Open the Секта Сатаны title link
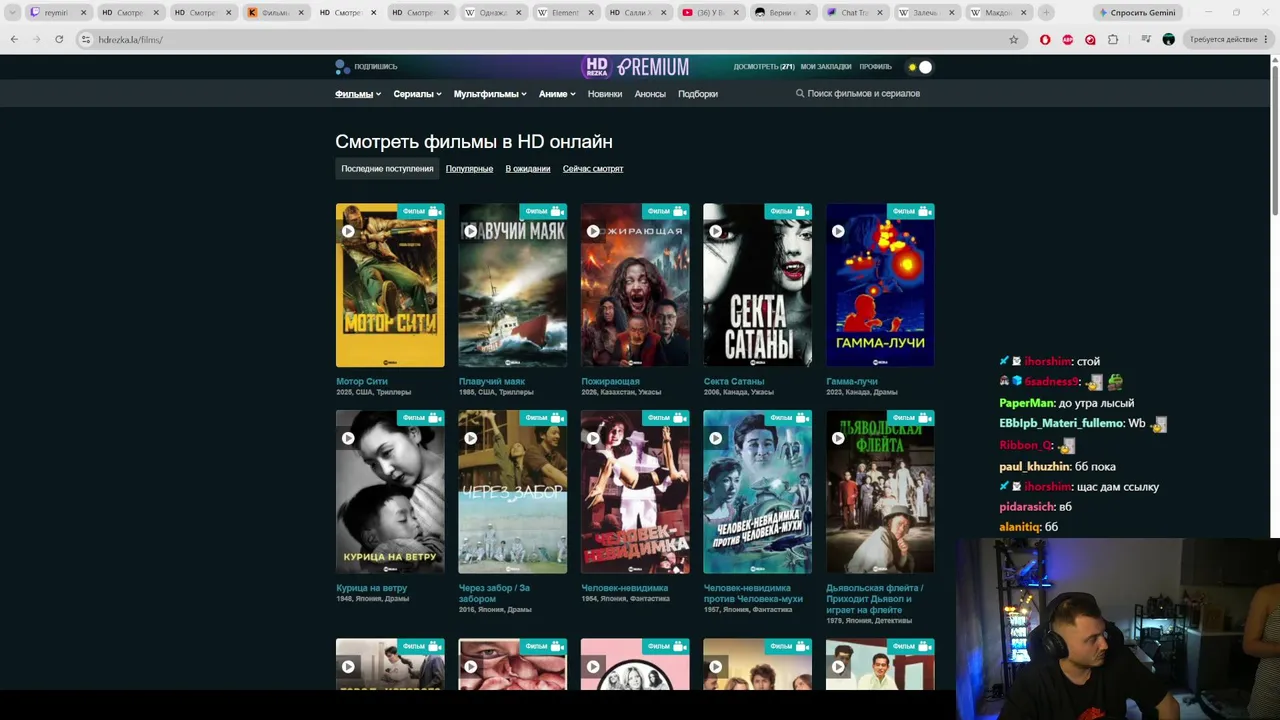Image resolution: width=1280 pixels, height=720 pixels. pos(734,381)
